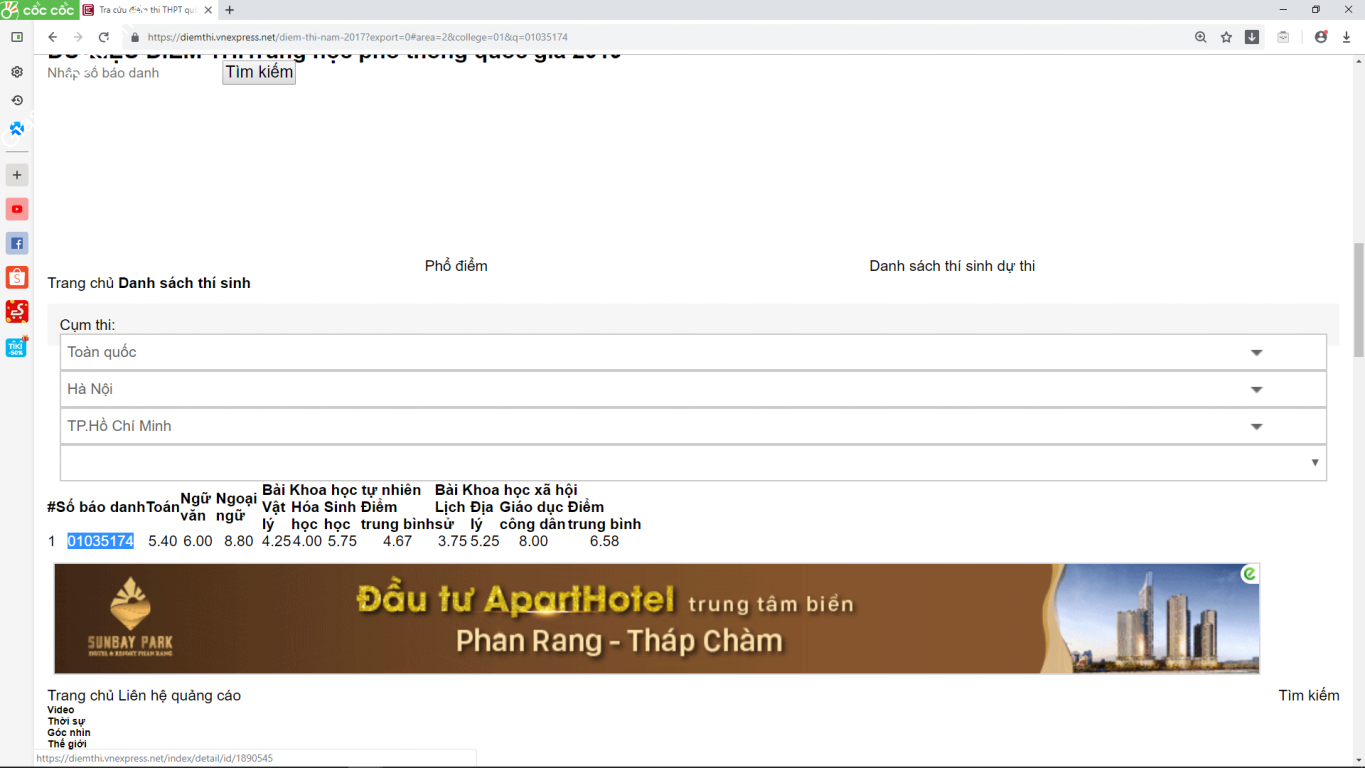Add a new sidebar shortcut
Screen dimensions: 1365x768
(17, 175)
